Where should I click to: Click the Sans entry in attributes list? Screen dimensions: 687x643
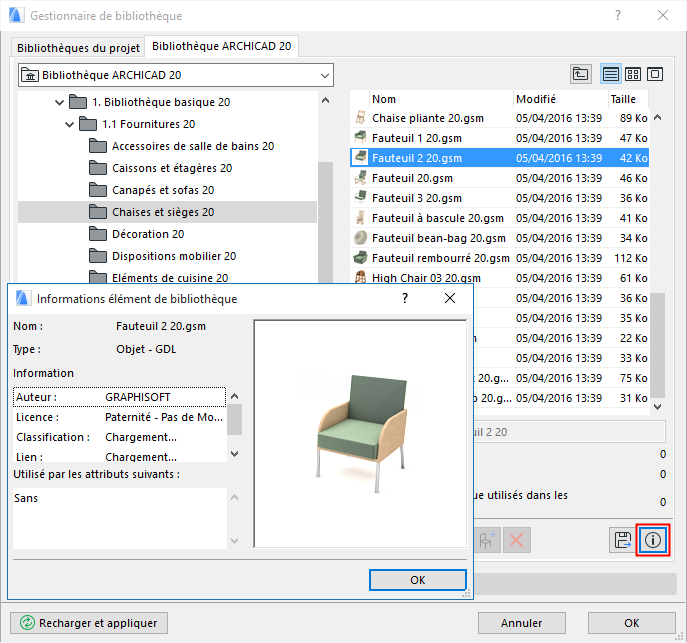[x=26, y=498]
